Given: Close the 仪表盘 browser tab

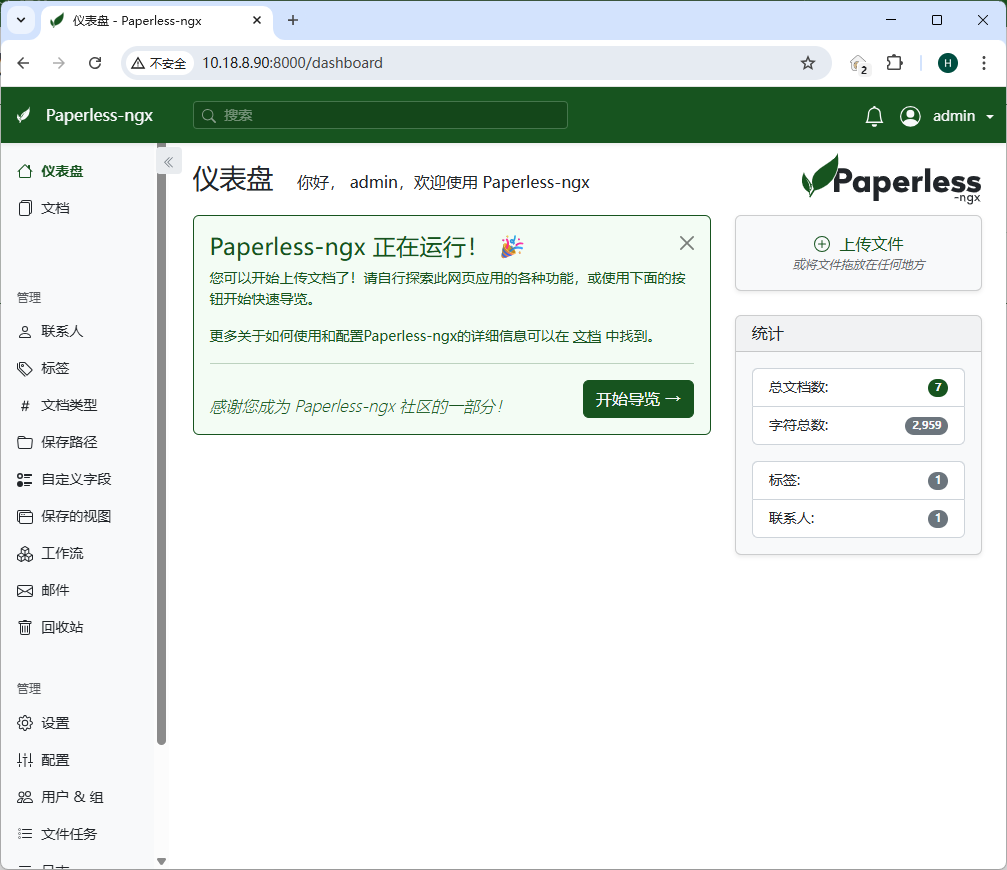Looking at the screenshot, I should tap(257, 21).
